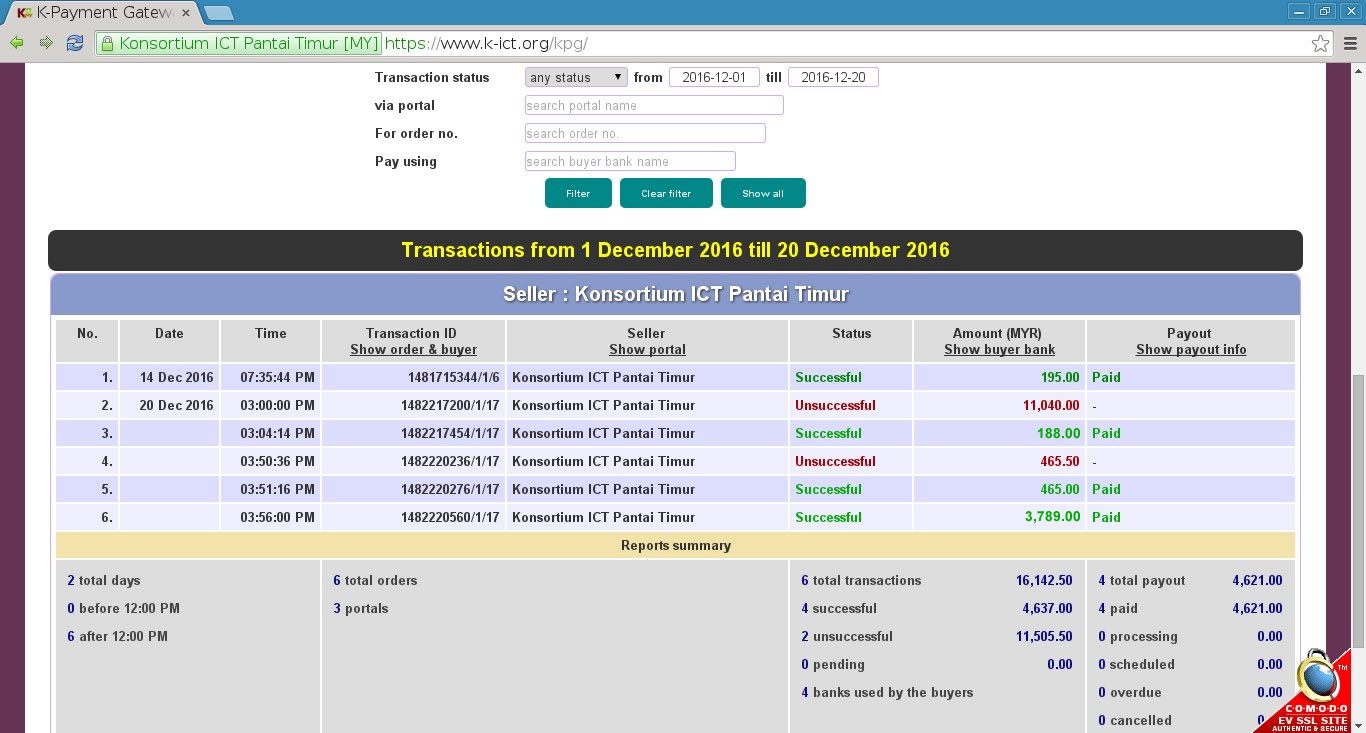Click date 20 Dec 2016
Image resolution: width=1366 pixels, height=733 pixels.
177,405
